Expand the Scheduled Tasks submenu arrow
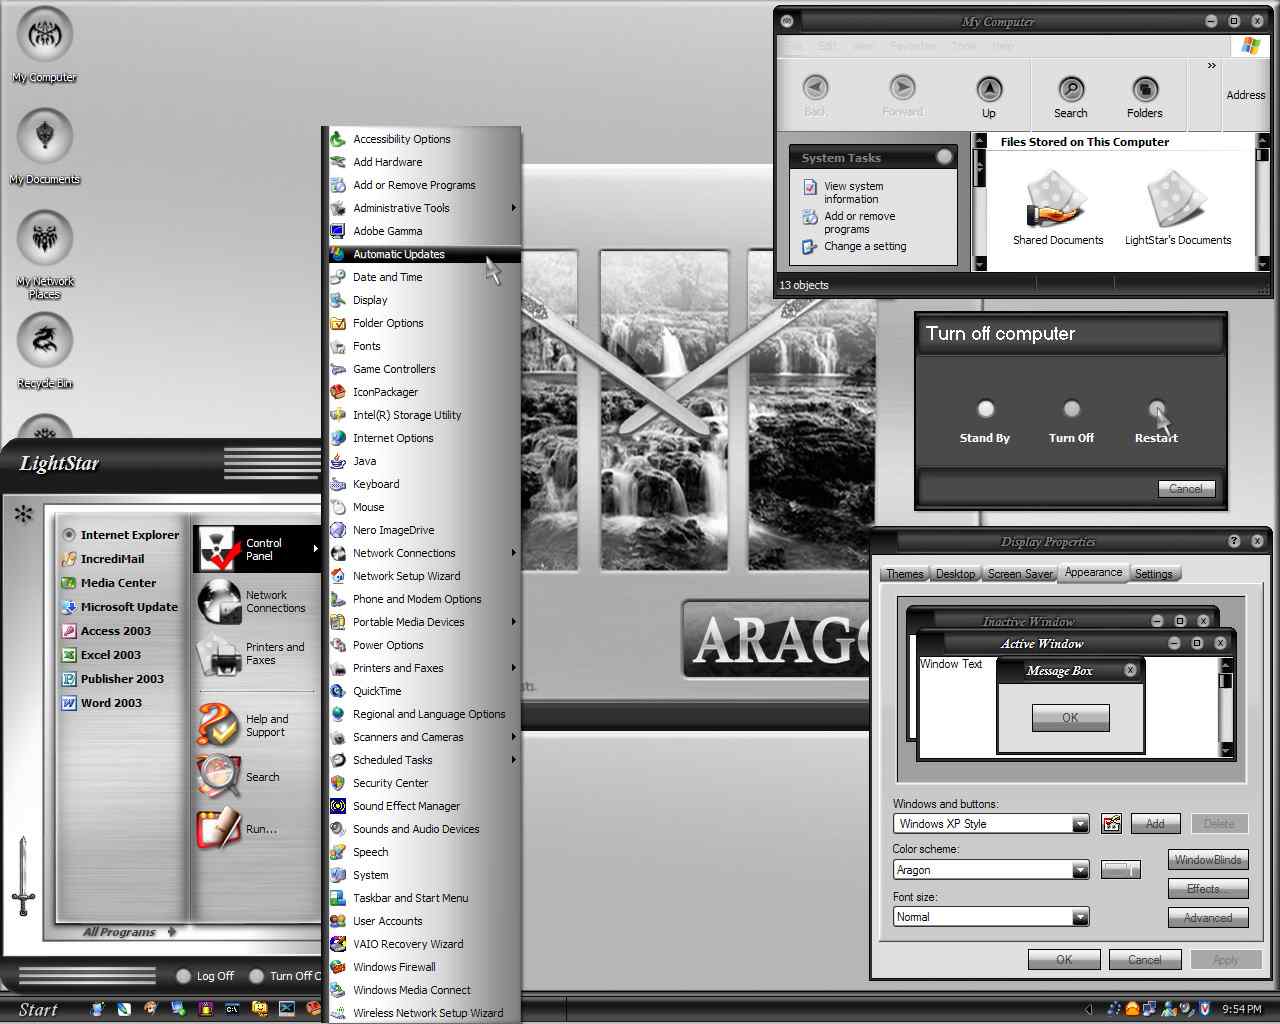Screen dimensions: 1280x1024 point(514,760)
